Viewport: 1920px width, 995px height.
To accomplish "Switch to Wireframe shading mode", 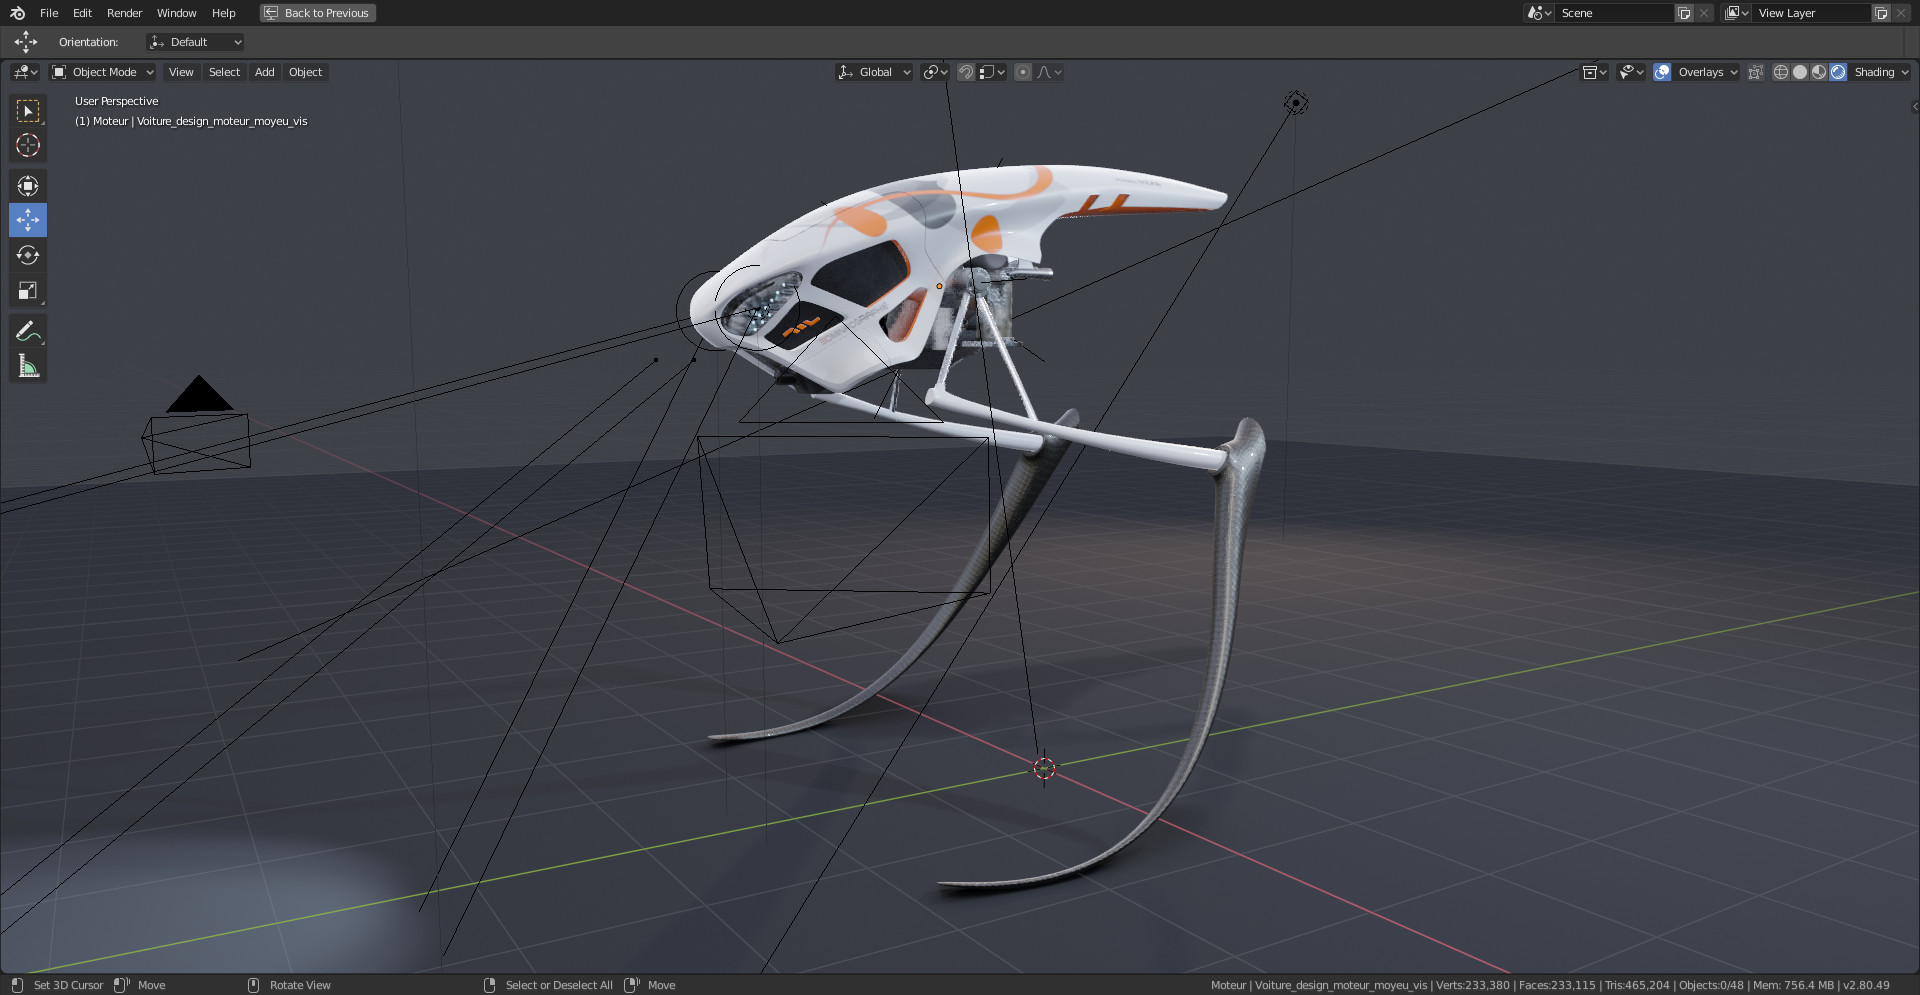I will [1781, 72].
